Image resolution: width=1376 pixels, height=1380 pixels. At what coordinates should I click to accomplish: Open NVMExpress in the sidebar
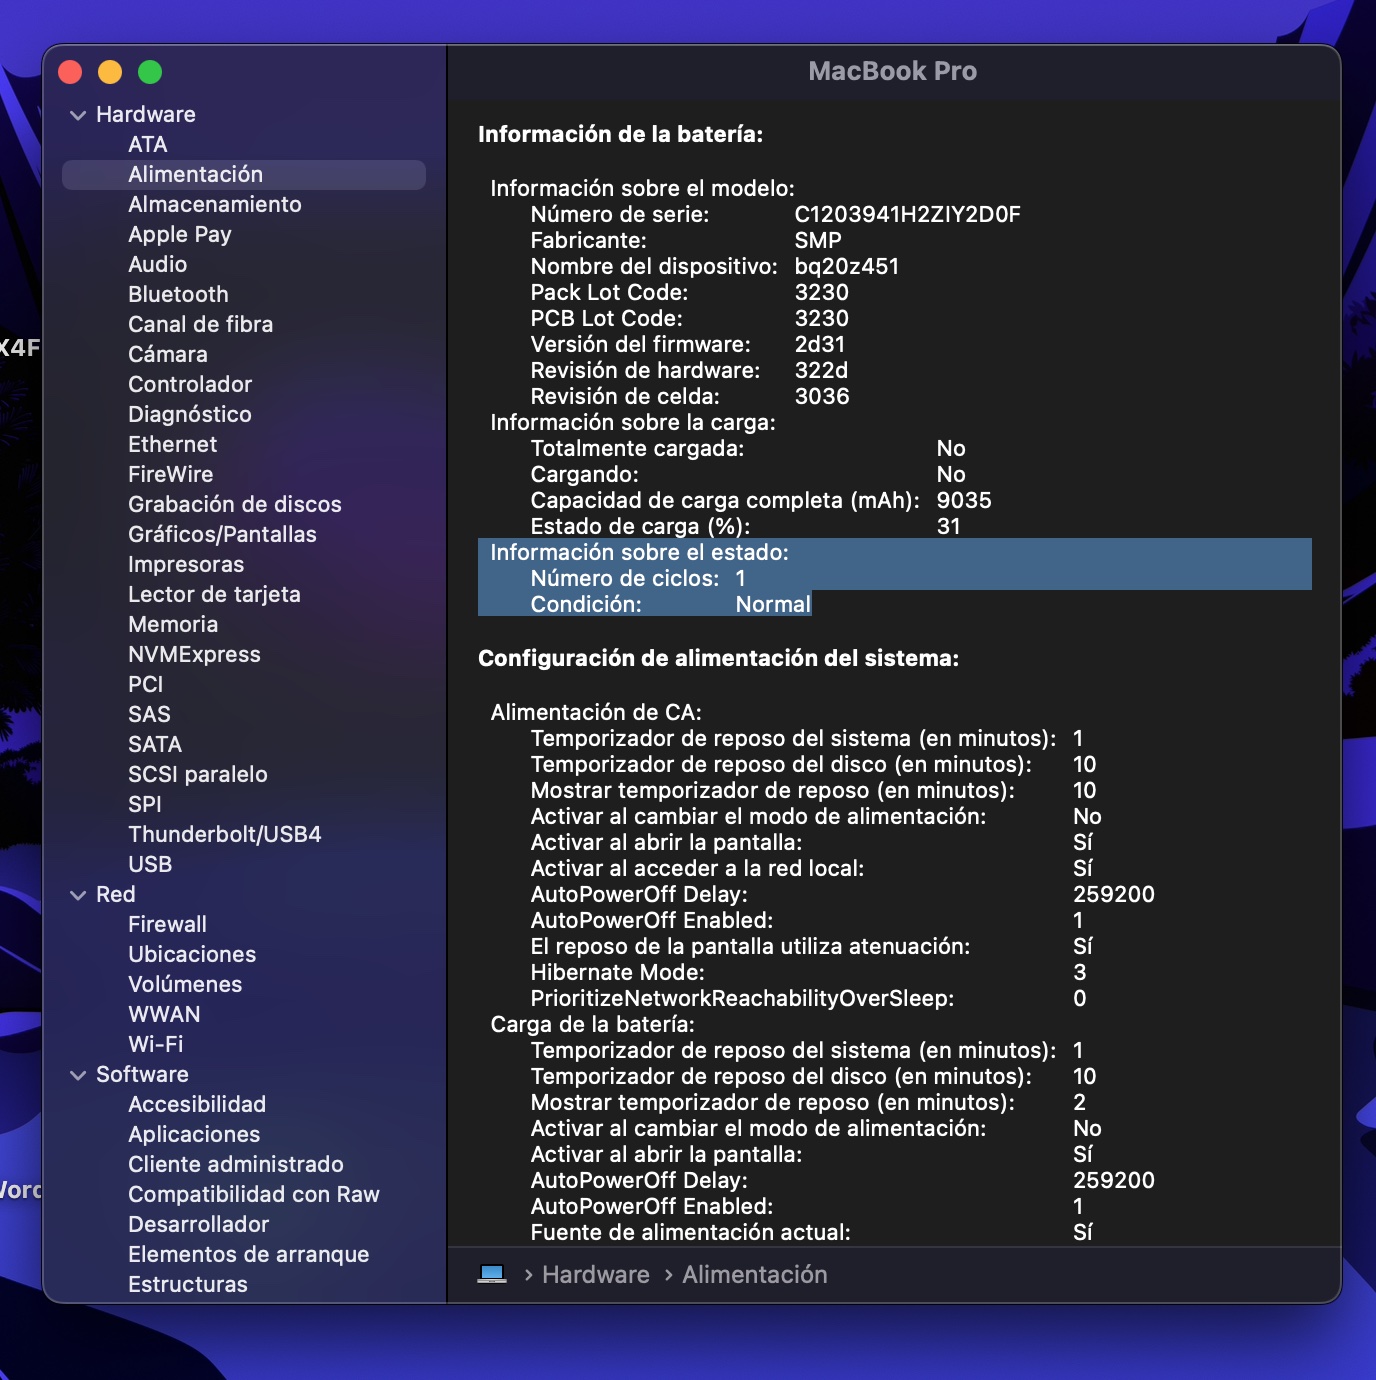click(194, 654)
